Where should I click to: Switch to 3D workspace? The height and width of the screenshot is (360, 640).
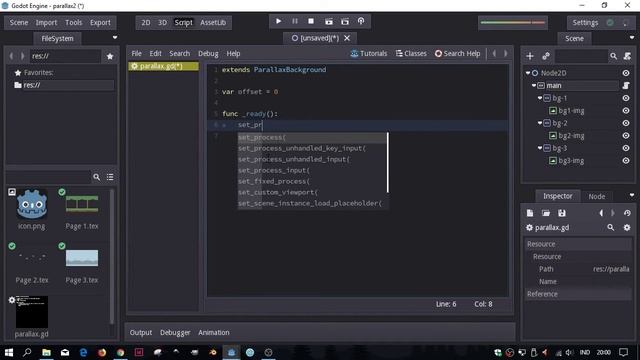(x=162, y=22)
